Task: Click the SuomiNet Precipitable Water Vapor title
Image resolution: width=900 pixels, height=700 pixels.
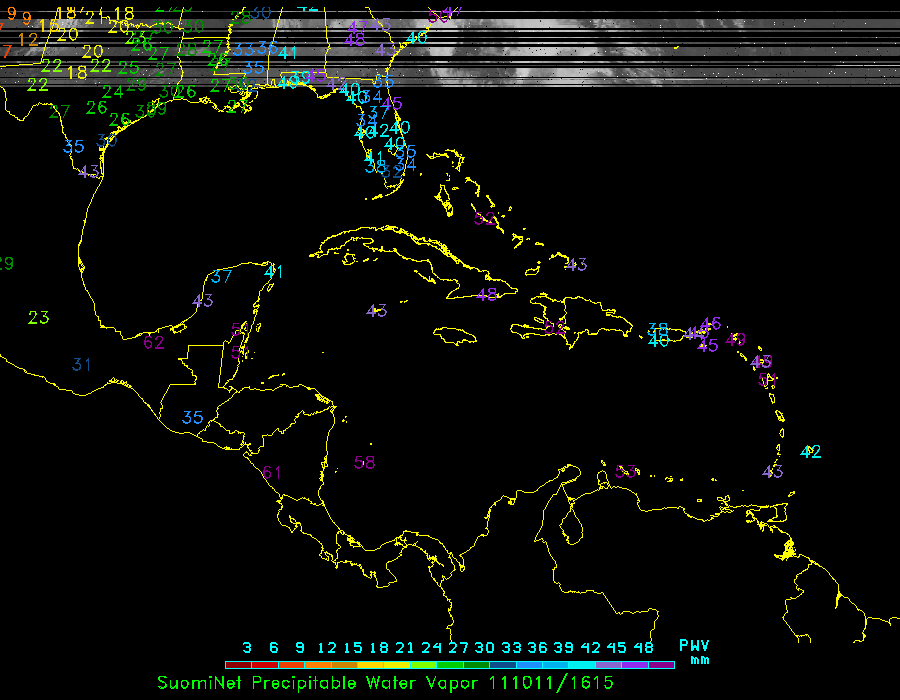Action: tap(320, 683)
